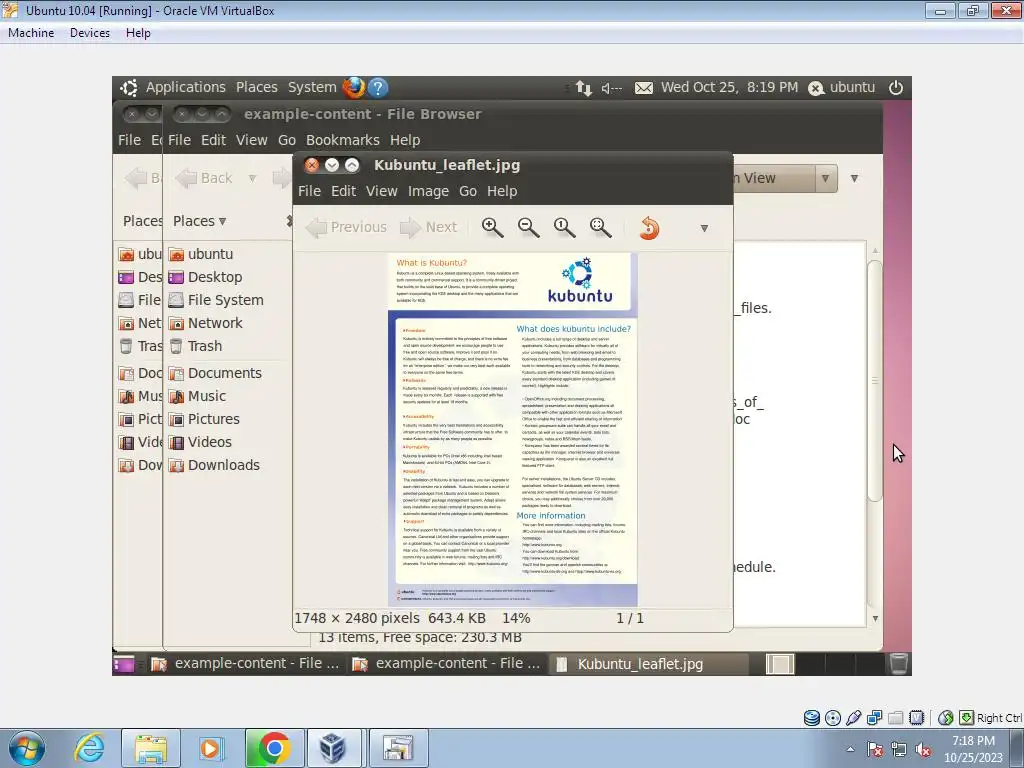Expand the File Browser toolbar overflow arrow
Image resolution: width=1024 pixels, height=768 pixels.
point(854,178)
